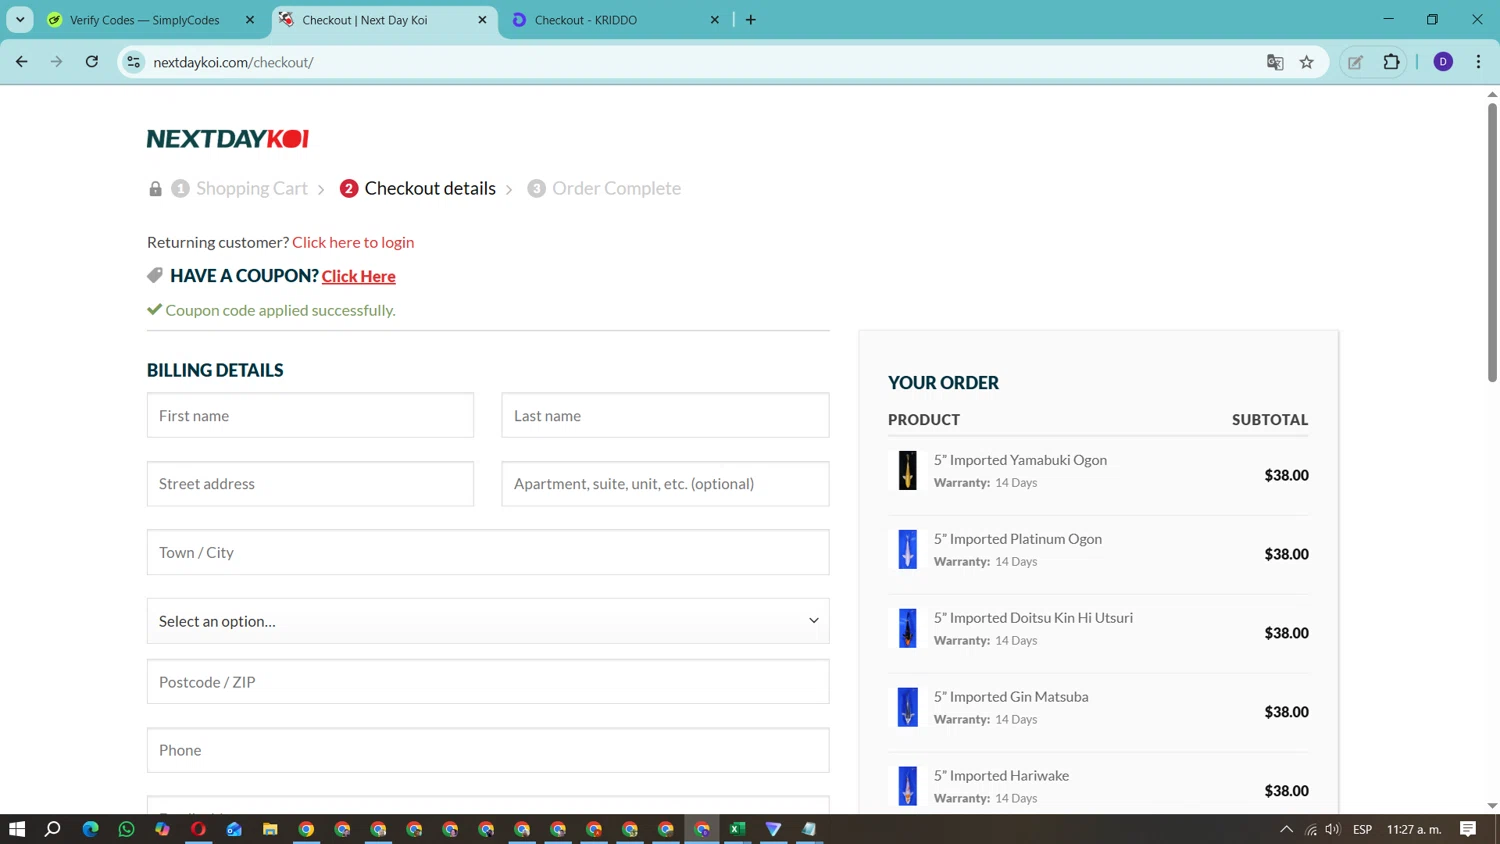Open Excel from taskbar

pos(738,829)
